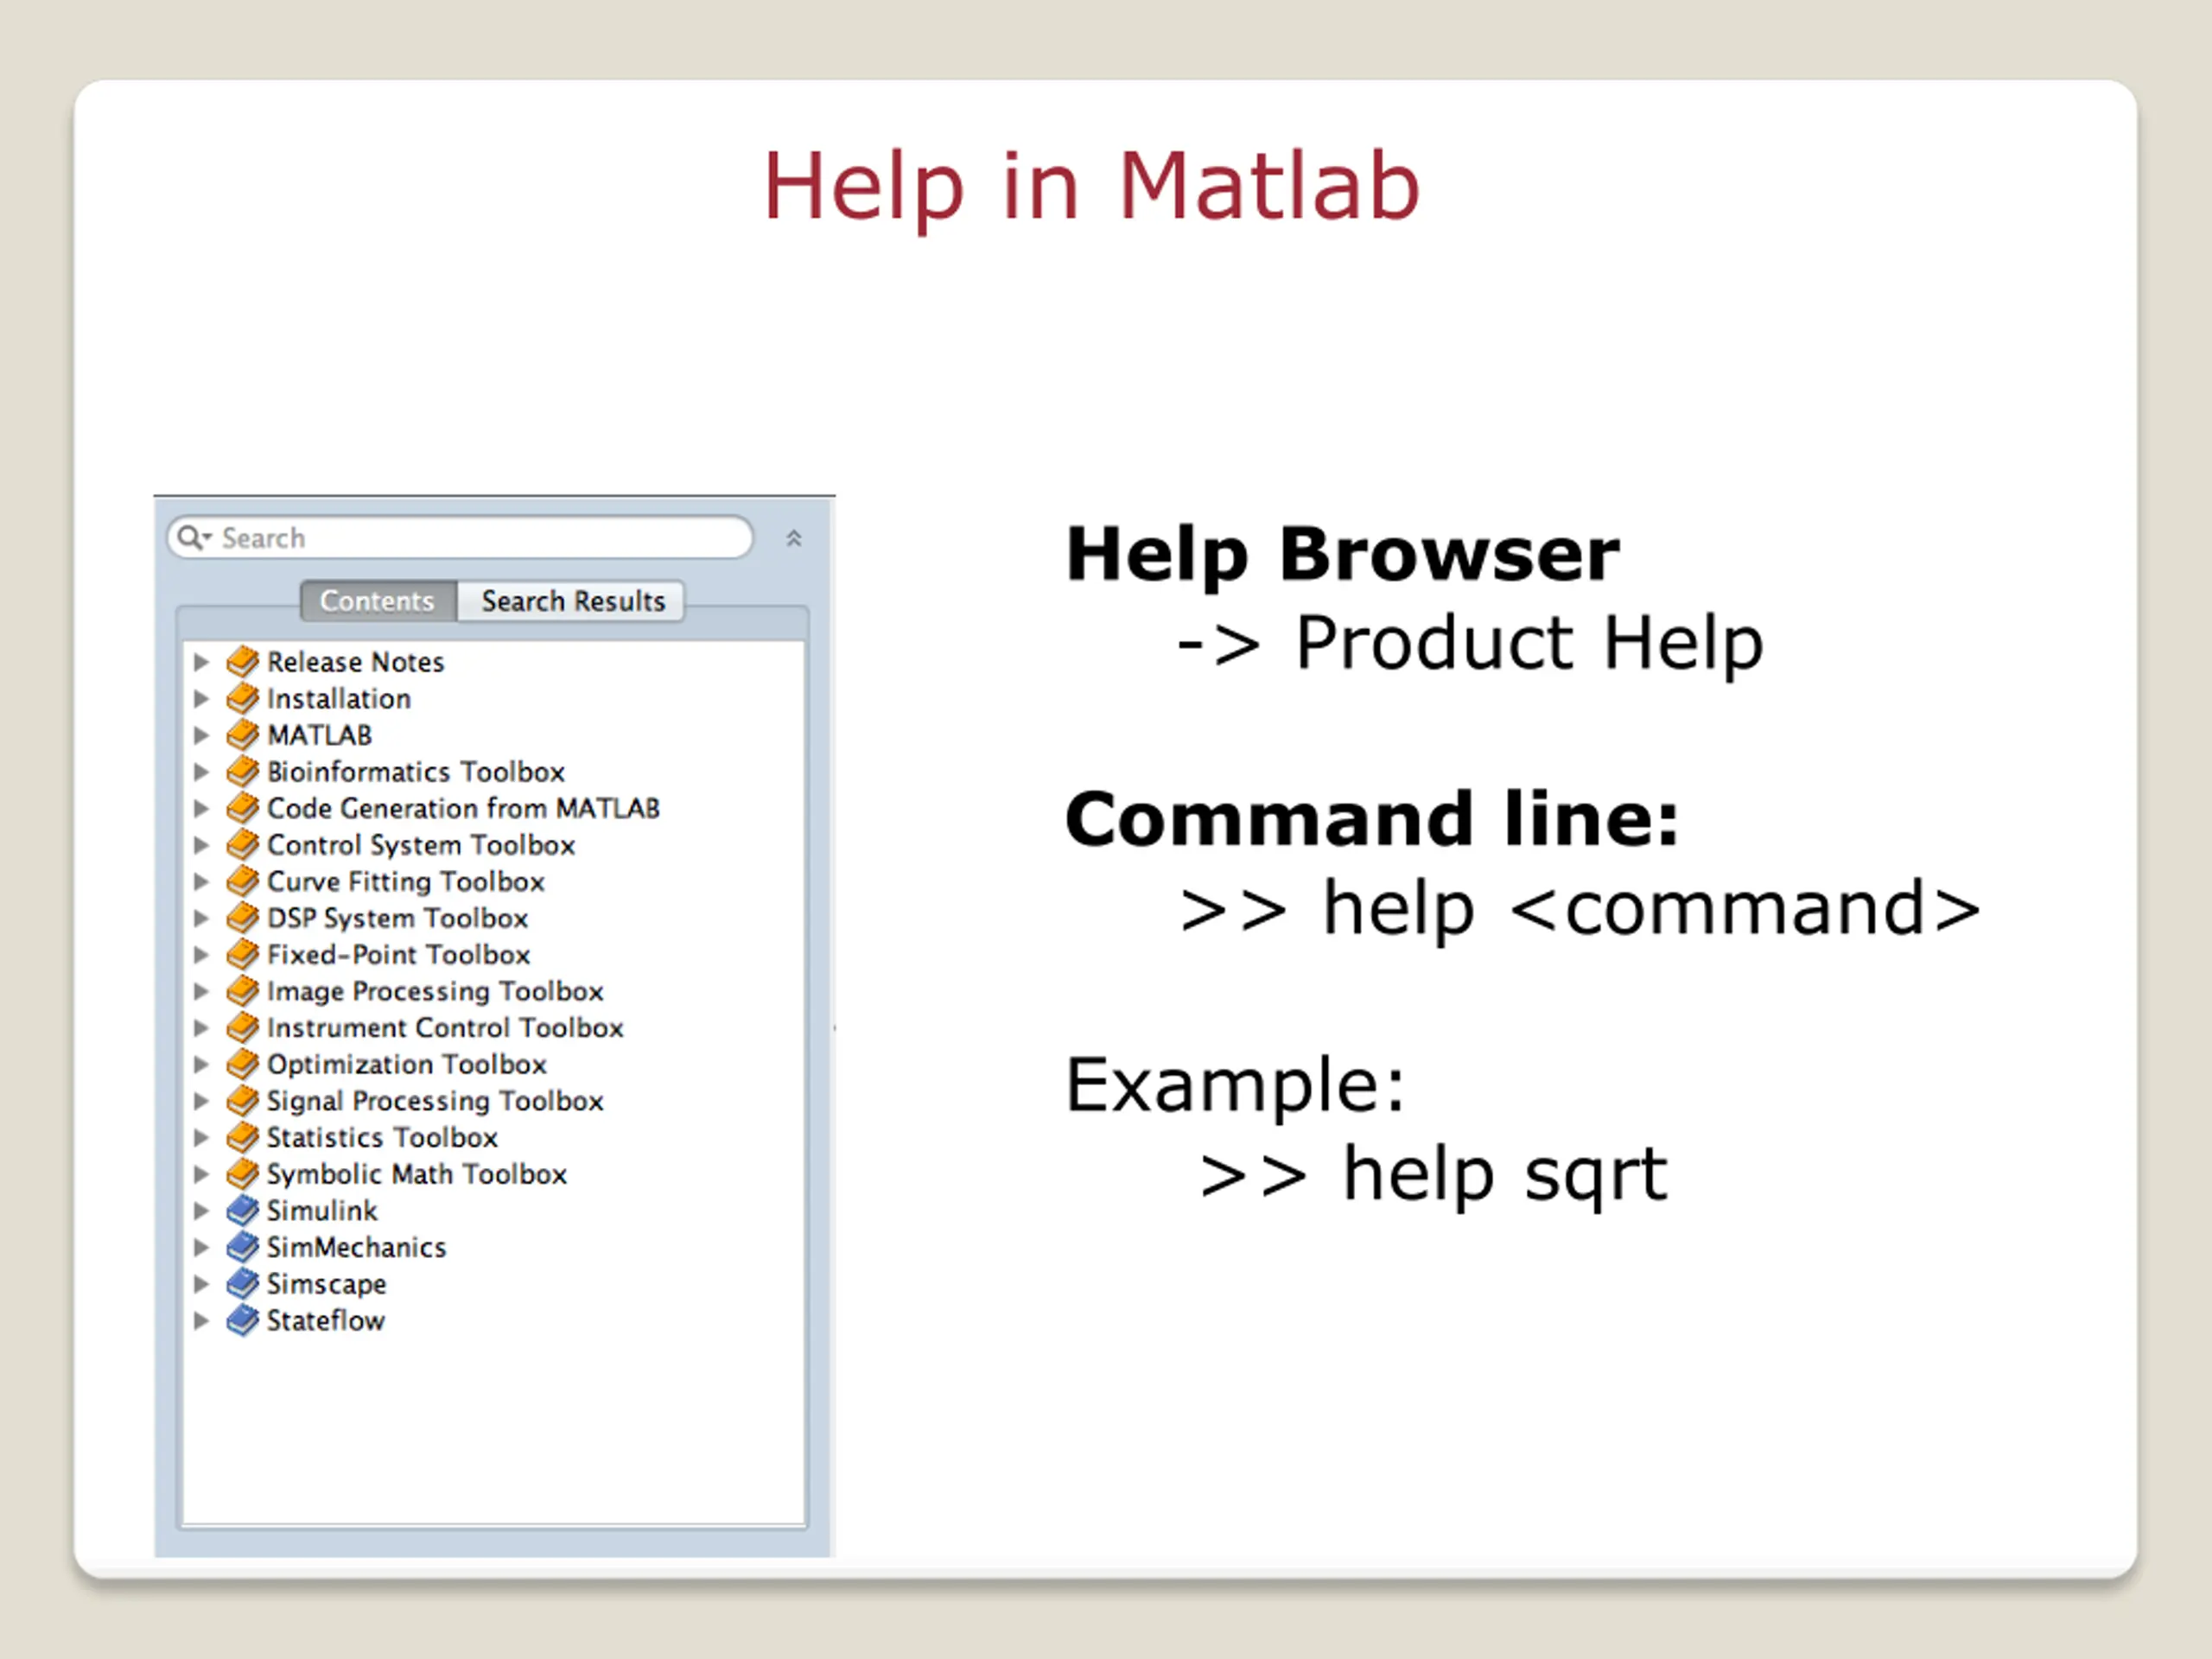Click the Installation book icon

242,698
